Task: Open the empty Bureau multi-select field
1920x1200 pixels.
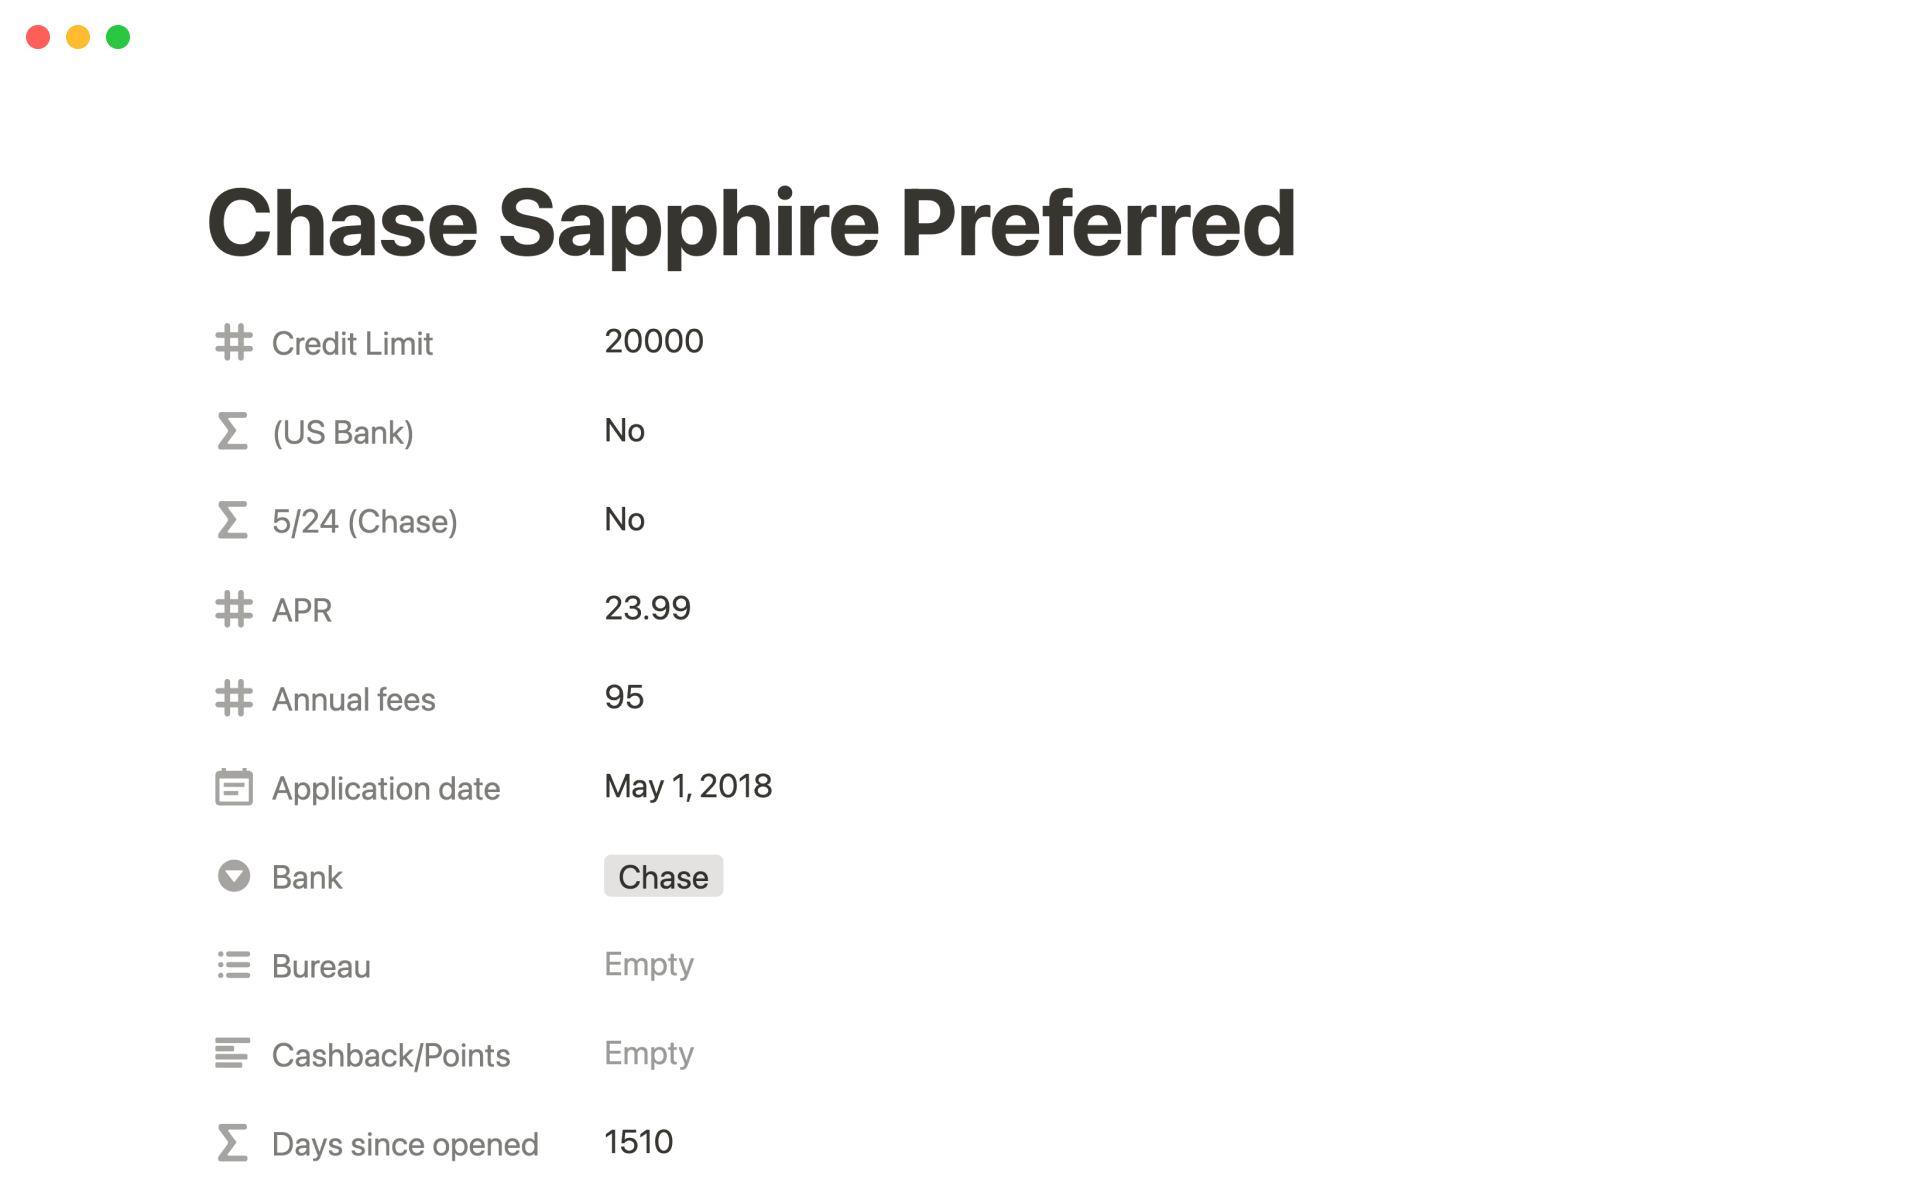Action: click(x=649, y=965)
